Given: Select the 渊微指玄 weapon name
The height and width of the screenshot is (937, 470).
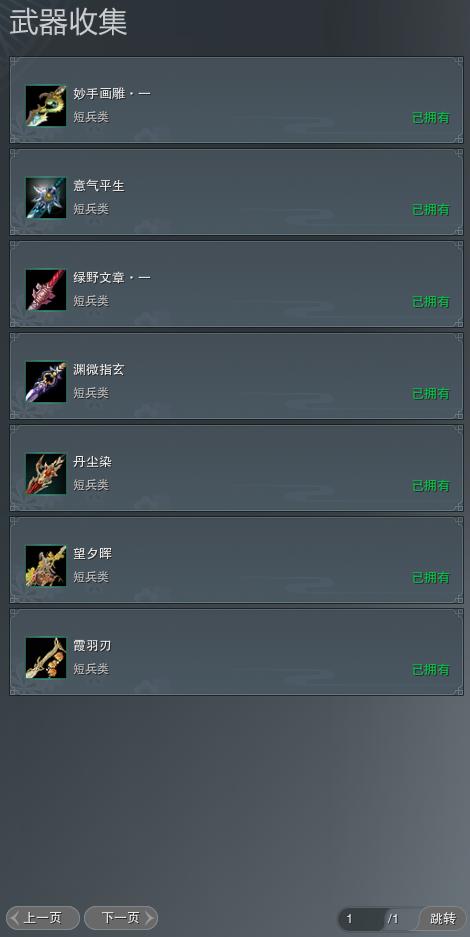Looking at the screenshot, I should coord(99,370).
